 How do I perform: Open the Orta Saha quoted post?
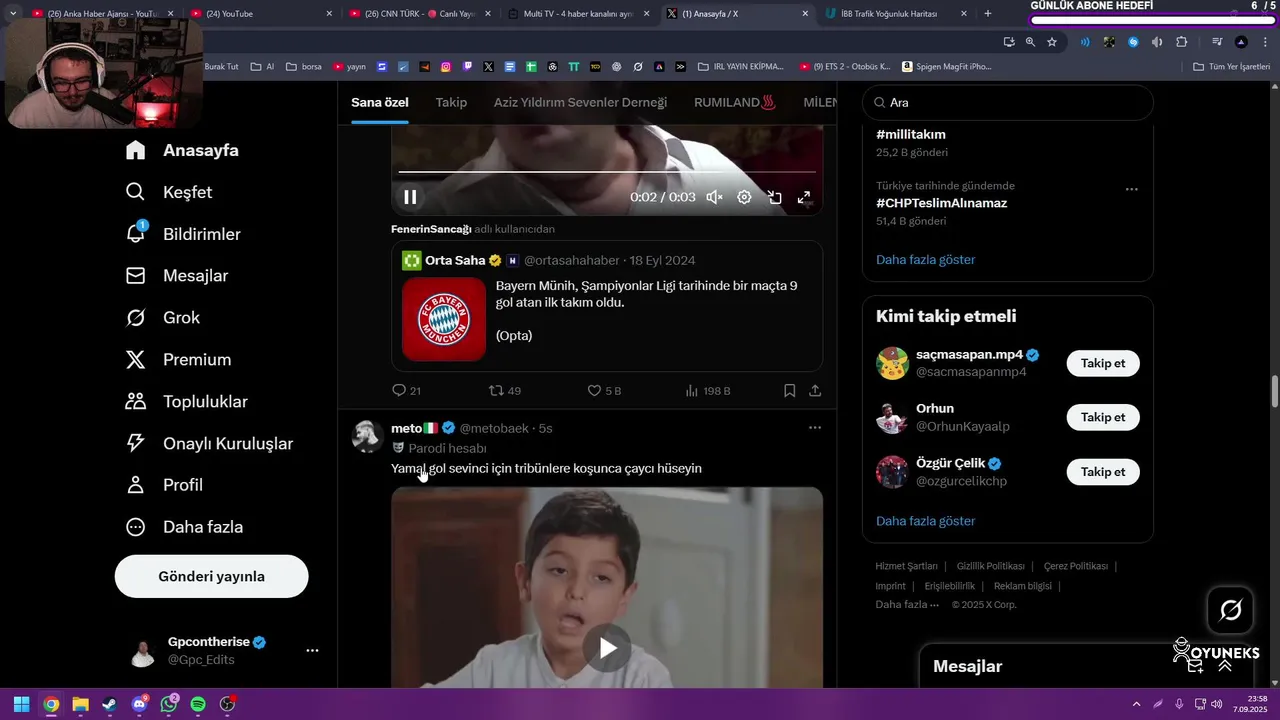607,306
